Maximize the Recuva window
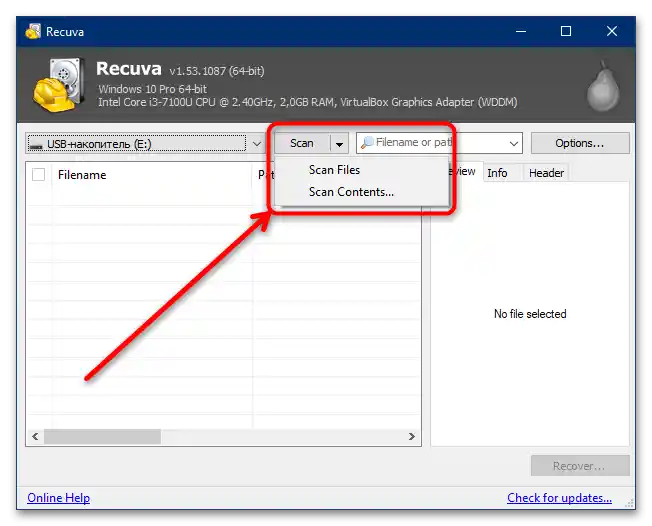652x526 pixels. click(x=566, y=31)
